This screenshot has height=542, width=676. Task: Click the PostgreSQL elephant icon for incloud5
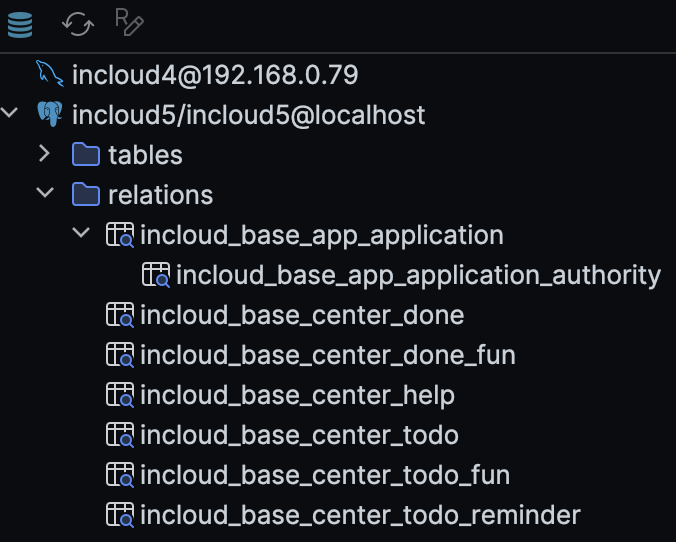coord(49,114)
